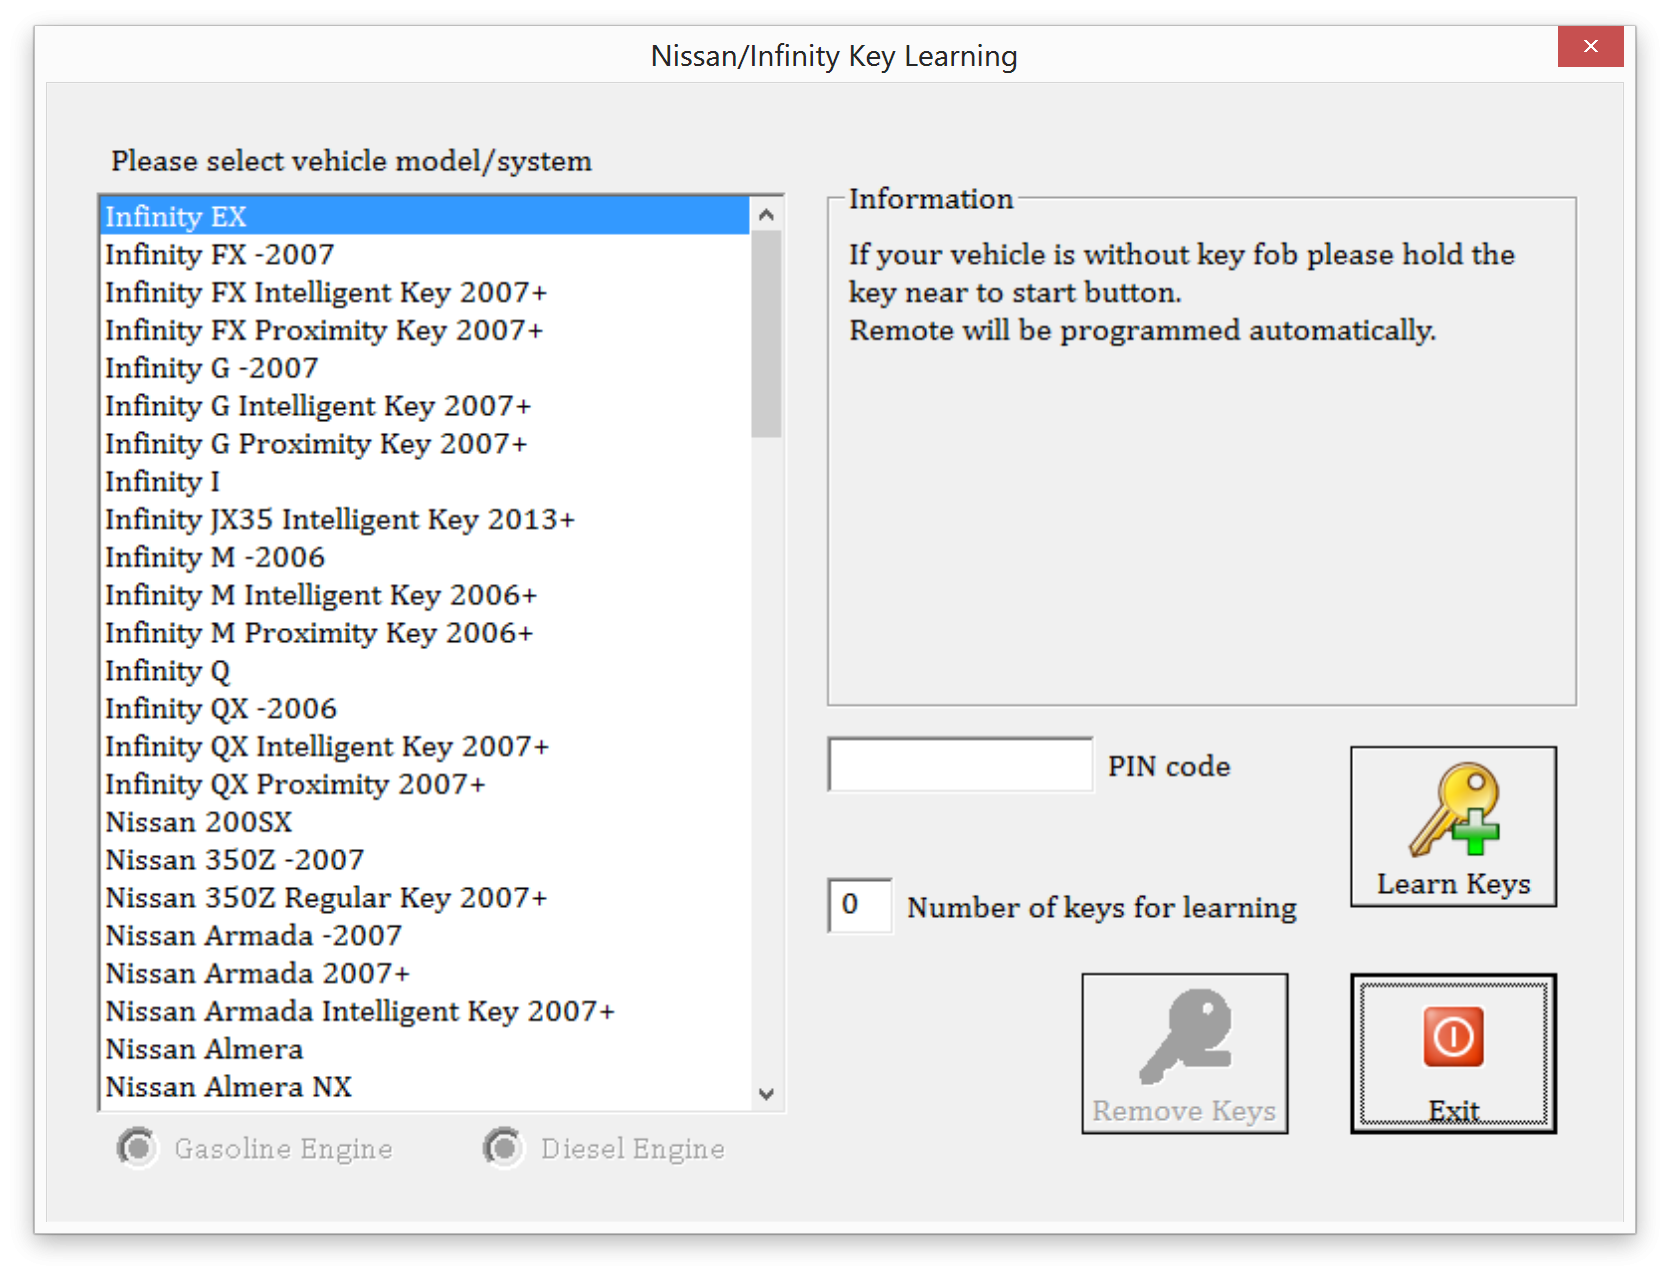Click the Learn Keys button with the key icon
Viewport: 1670px width, 1276px height.
click(x=1453, y=827)
